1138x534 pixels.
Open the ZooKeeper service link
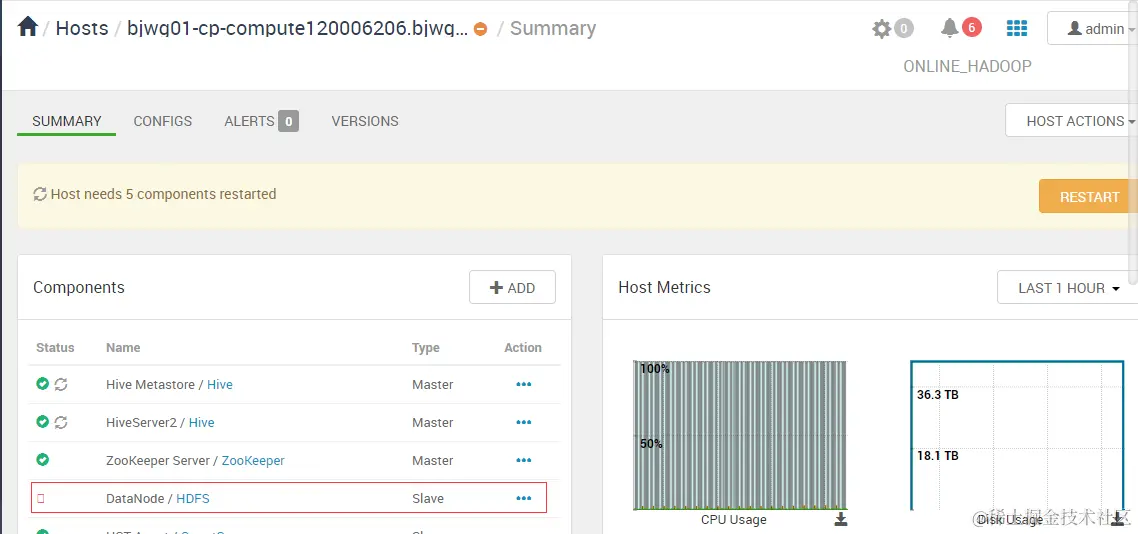click(x=253, y=461)
